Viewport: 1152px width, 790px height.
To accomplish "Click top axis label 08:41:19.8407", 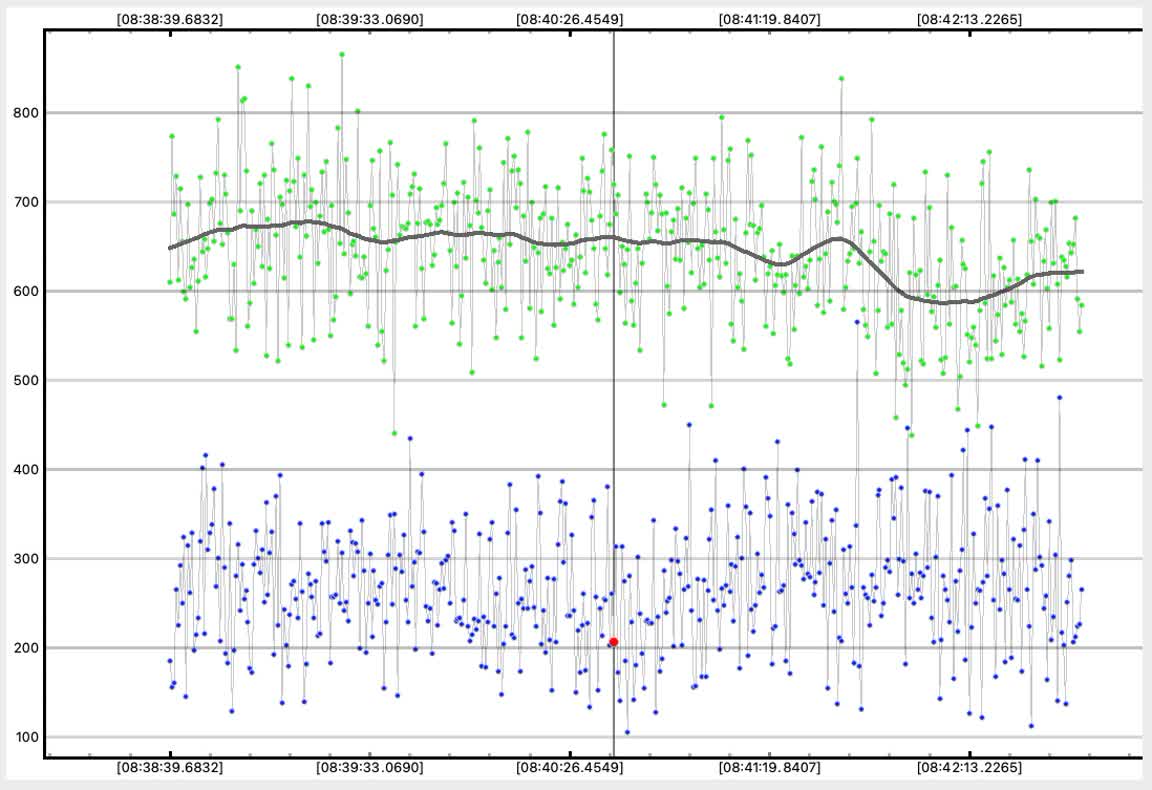I will click(769, 18).
